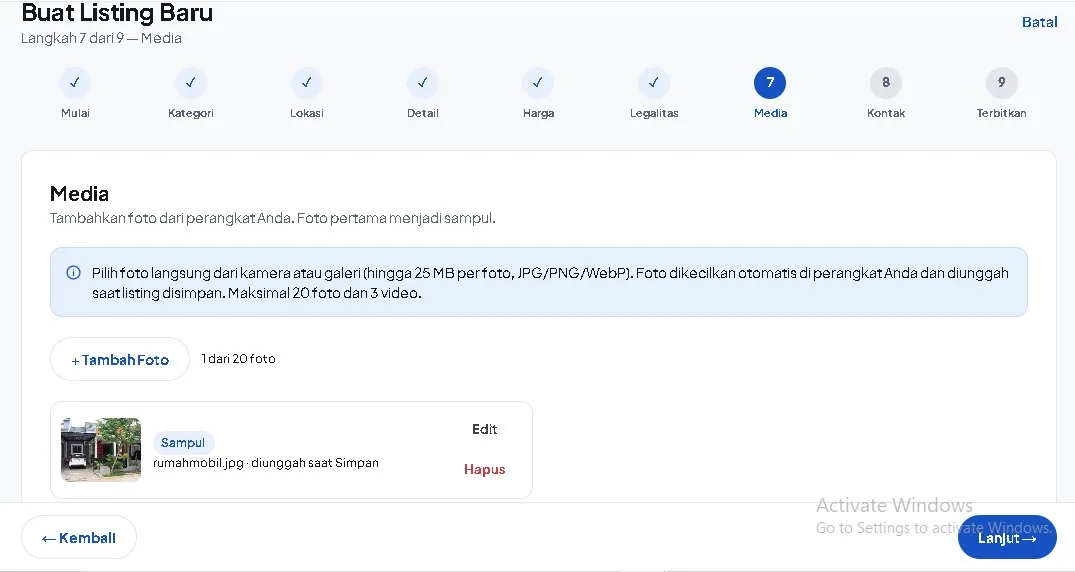Click the Lokasi step label
This screenshot has width=1075, height=572.
pyautogui.click(x=306, y=113)
